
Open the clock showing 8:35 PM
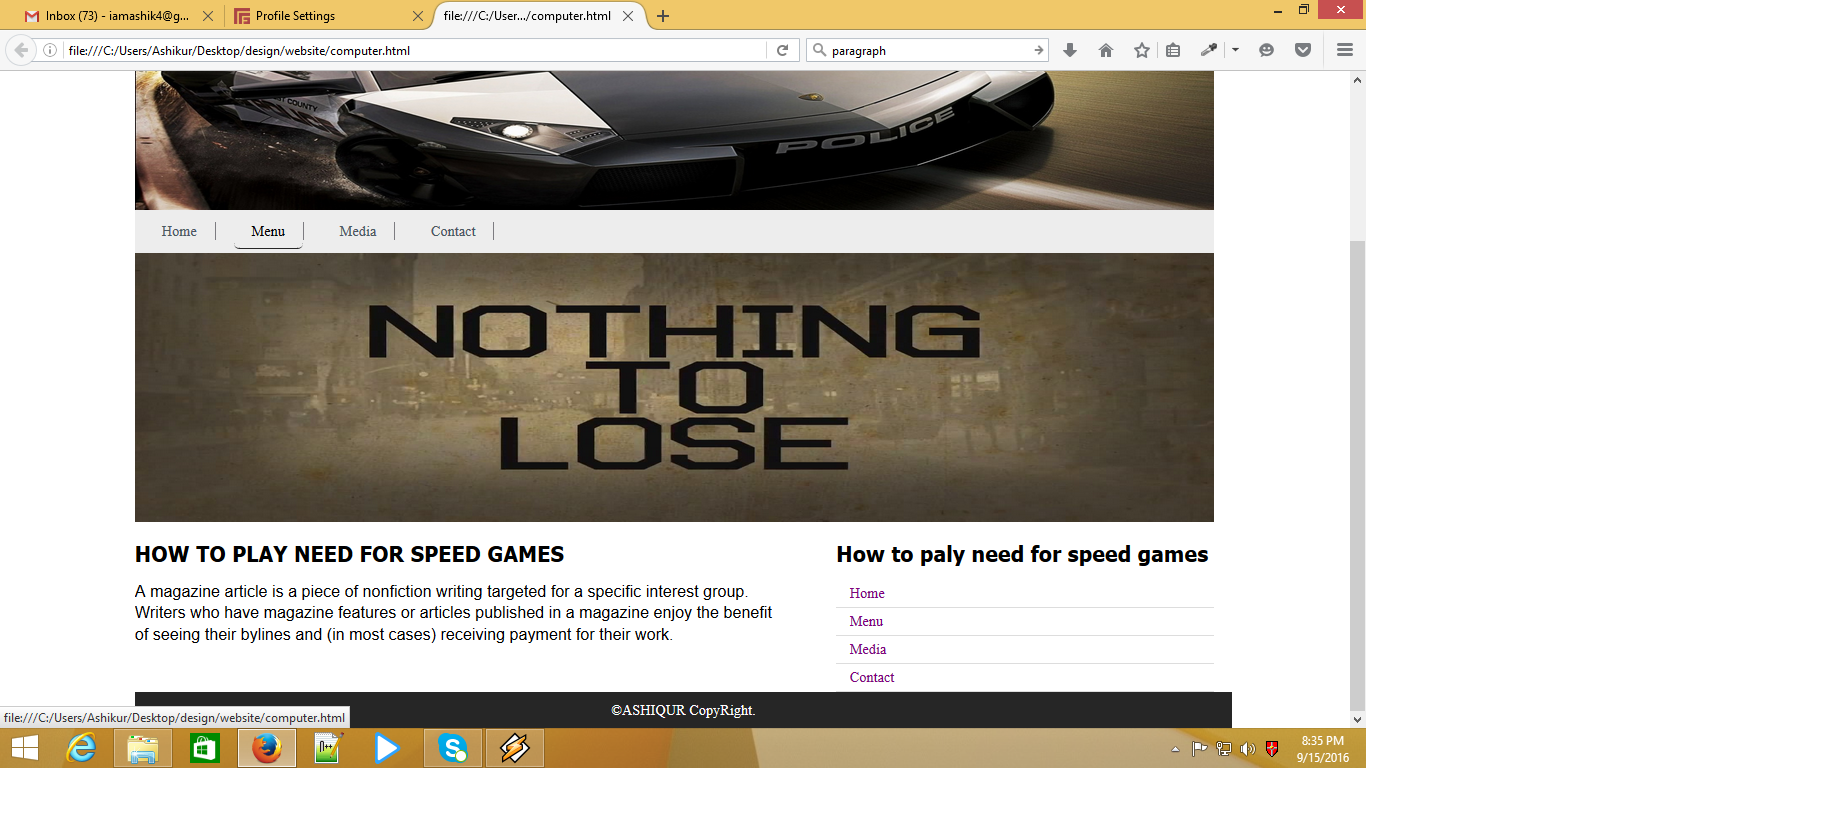pyautogui.click(x=1323, y=749)
